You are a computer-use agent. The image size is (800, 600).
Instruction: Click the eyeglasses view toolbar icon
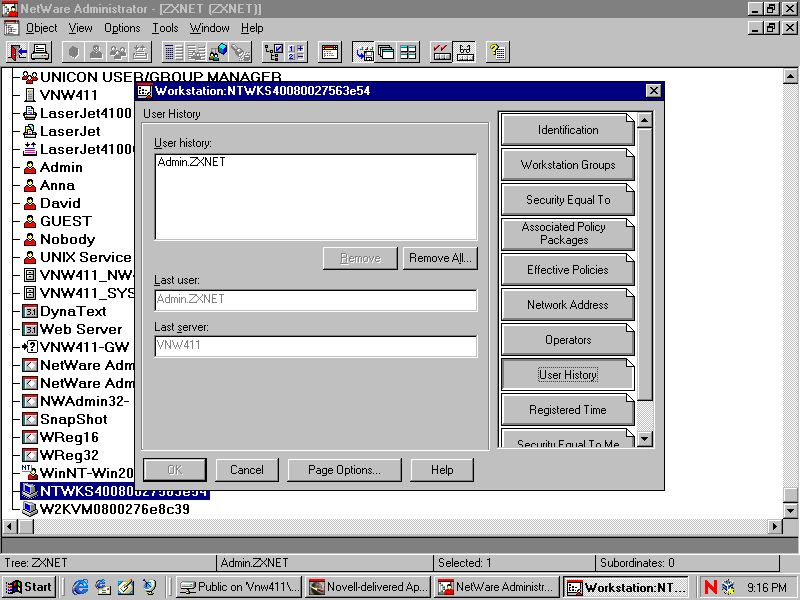(x=464, y=52)
